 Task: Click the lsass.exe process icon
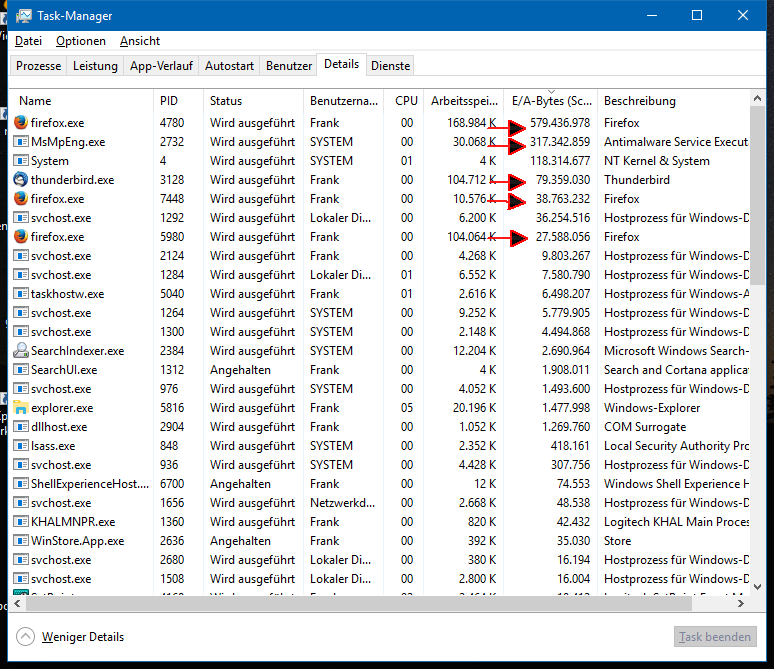coord(21,446)
